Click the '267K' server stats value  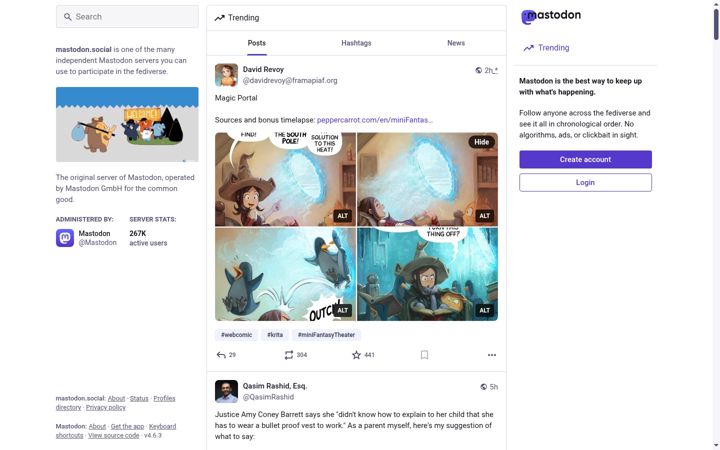(138, 234)
